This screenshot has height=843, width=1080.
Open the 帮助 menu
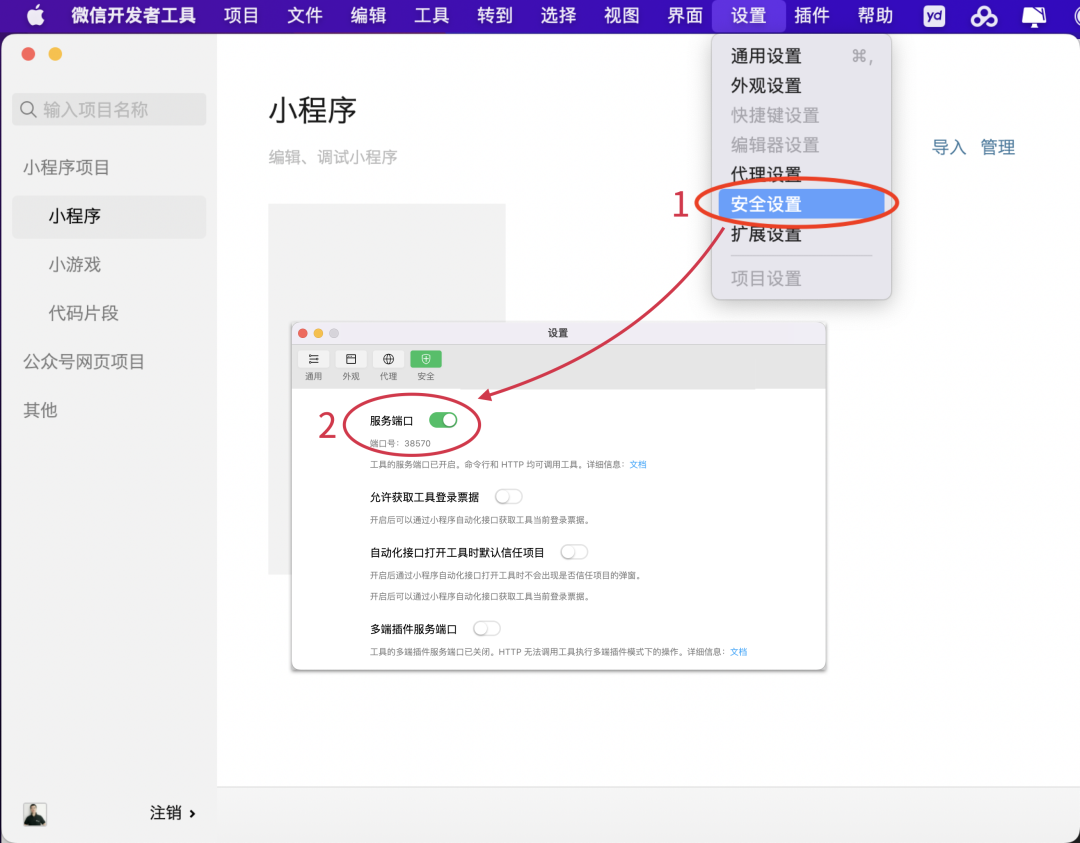pyautogui.click(x=875, y=15)
